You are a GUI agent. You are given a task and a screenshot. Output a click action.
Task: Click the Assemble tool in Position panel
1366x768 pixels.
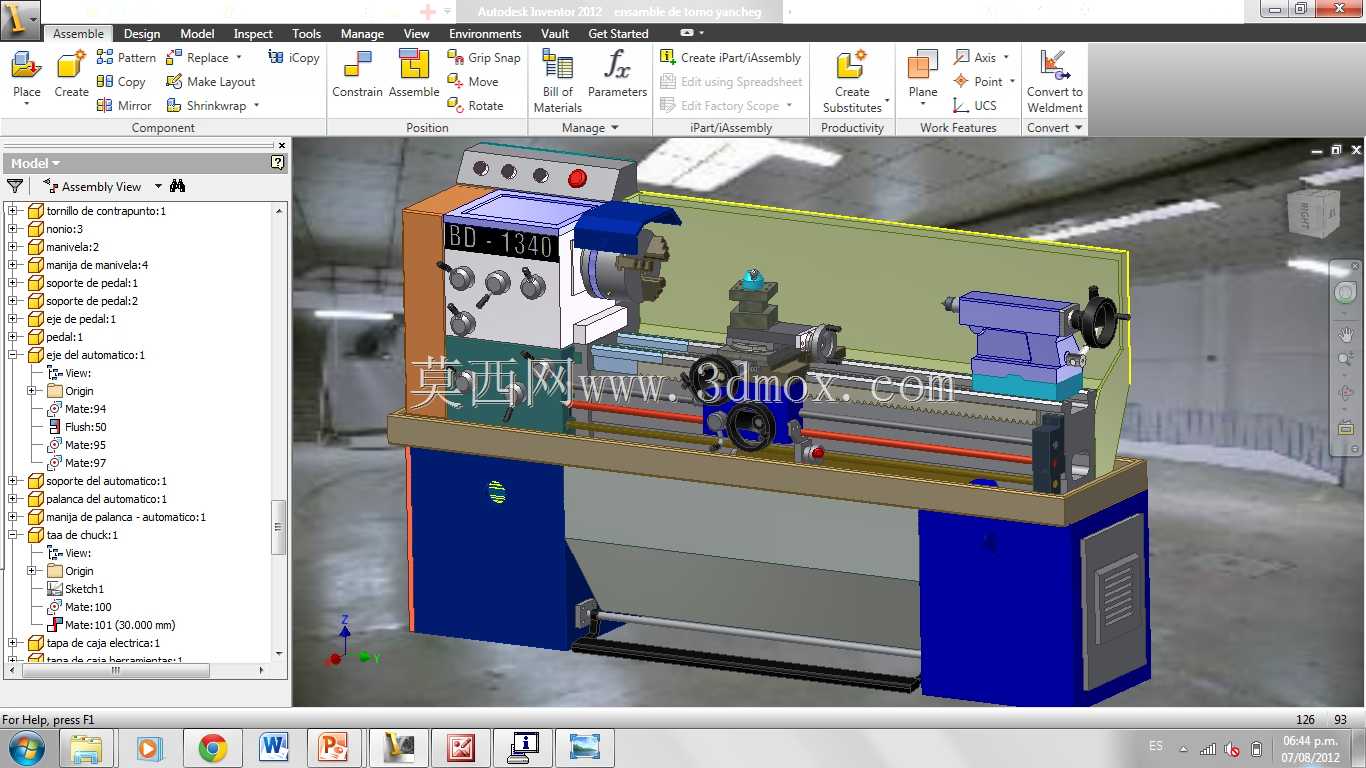click(414, 76)
